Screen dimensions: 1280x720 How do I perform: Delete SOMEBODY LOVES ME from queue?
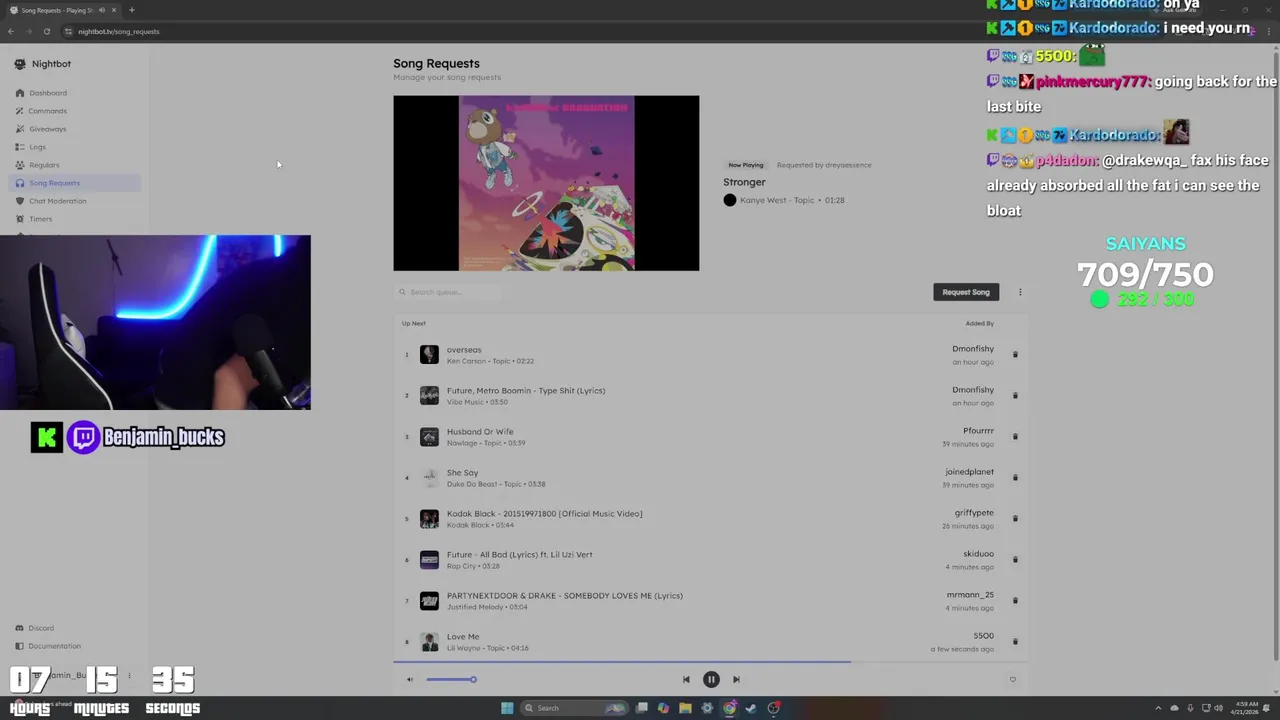[1015, 600]
